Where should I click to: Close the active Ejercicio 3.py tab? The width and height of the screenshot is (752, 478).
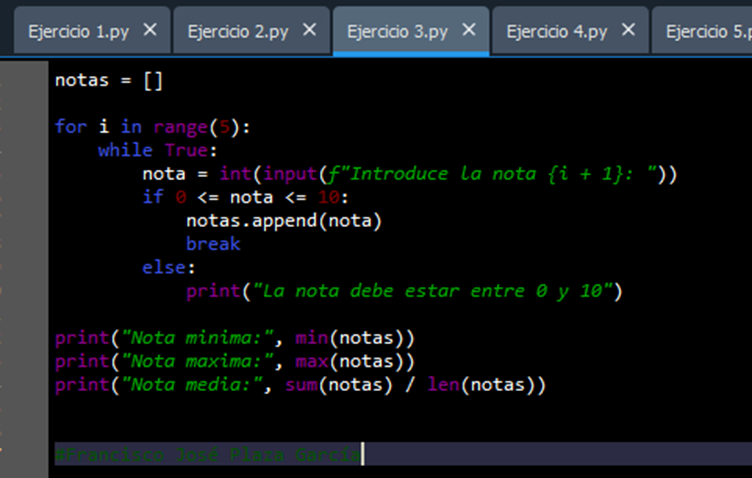pyautogui.click(x=469, y=30)
